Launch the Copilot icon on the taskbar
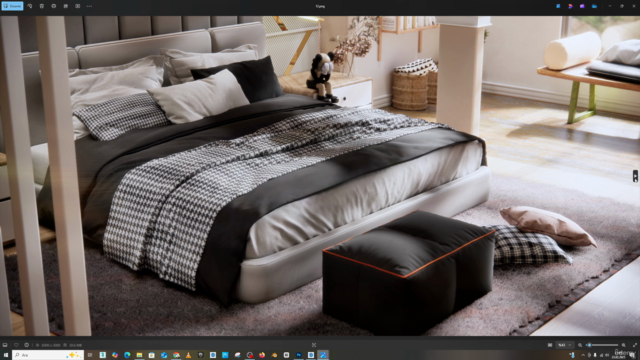Screen dimensions: 640x360 115,355
